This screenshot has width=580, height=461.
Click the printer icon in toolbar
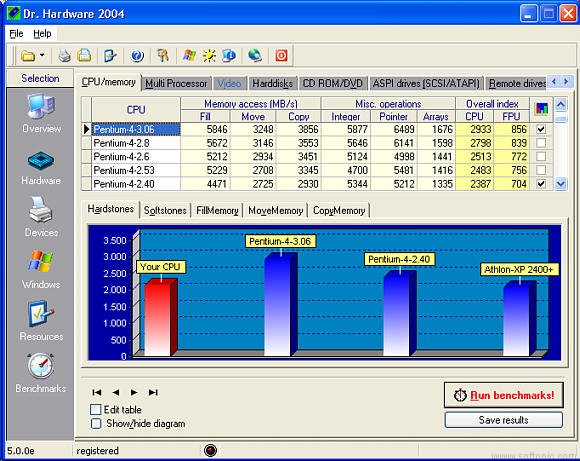pos(64,56)
